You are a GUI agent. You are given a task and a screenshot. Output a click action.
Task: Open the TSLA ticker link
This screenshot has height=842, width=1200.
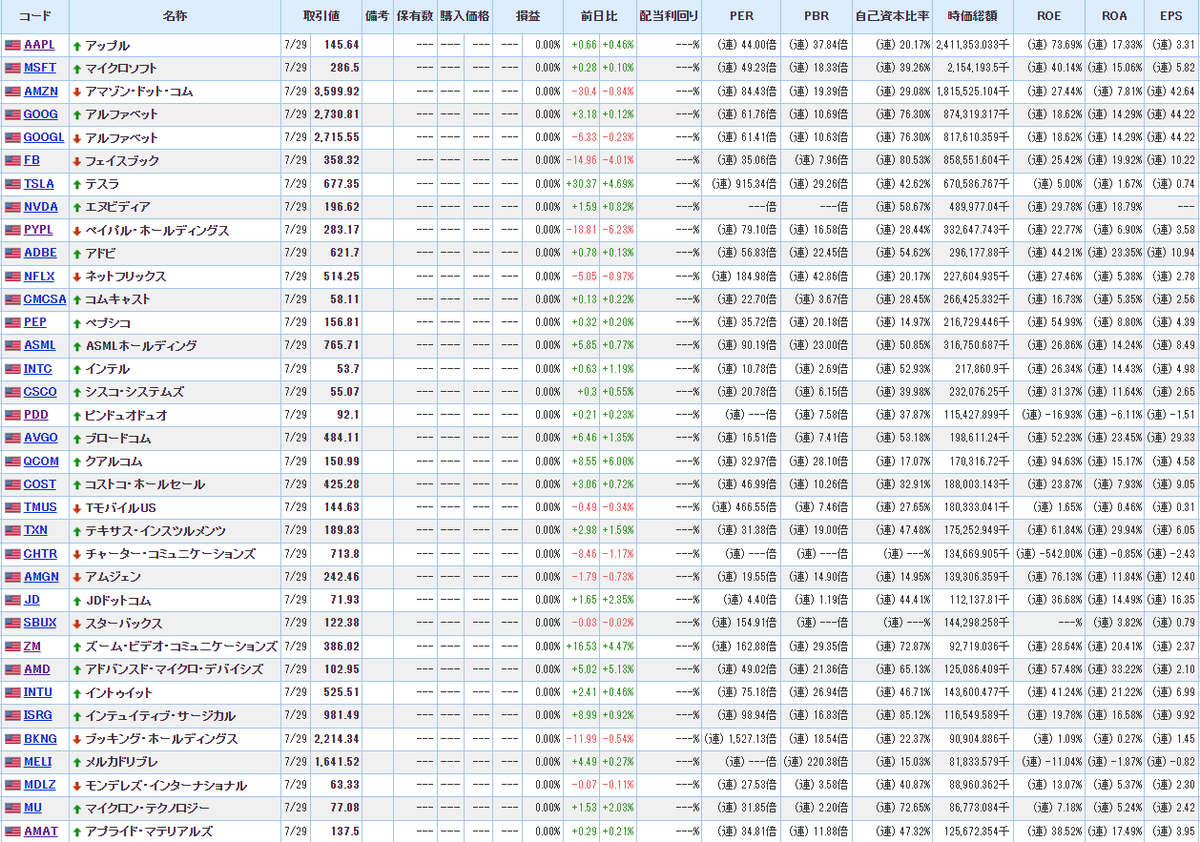39,184
